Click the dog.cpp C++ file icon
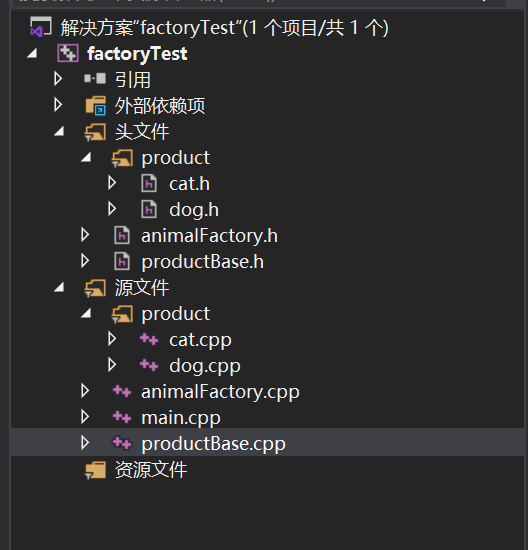Screen dimensions: 528x550 tap(149, 365)
